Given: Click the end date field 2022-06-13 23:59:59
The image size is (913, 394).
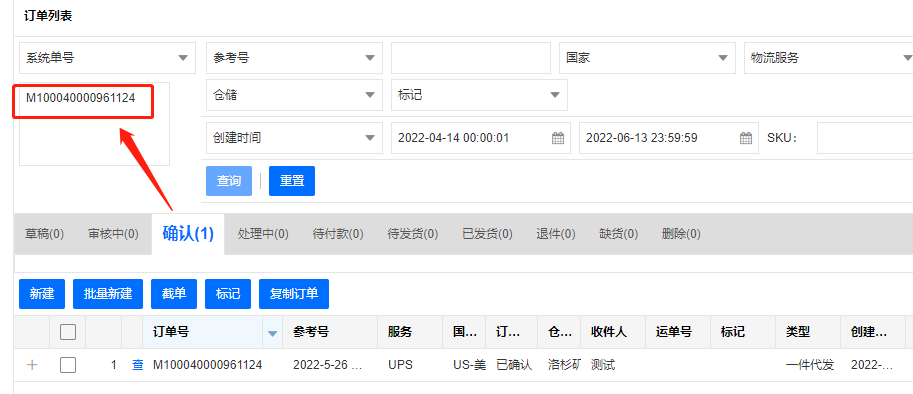Looking at the screenshot, I should point(669,138).
